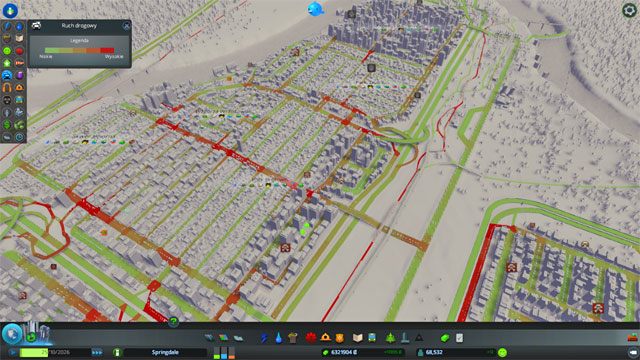640x360 pixels.
Task: Select the Health red info view icon
Action: click(19, 51)
